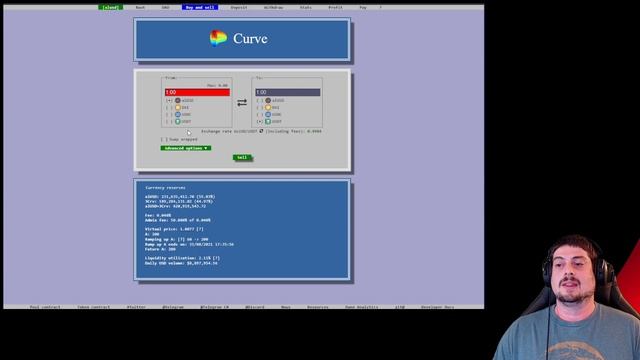
Task: Click the Liquidity utilization text line
Action: point(182,258)
